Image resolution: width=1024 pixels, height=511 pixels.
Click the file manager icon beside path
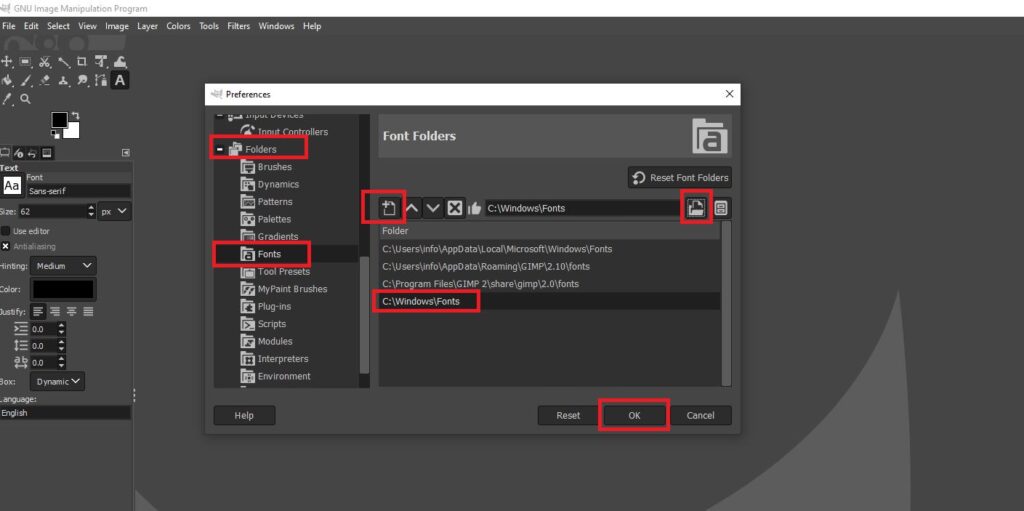pos(721,208)
